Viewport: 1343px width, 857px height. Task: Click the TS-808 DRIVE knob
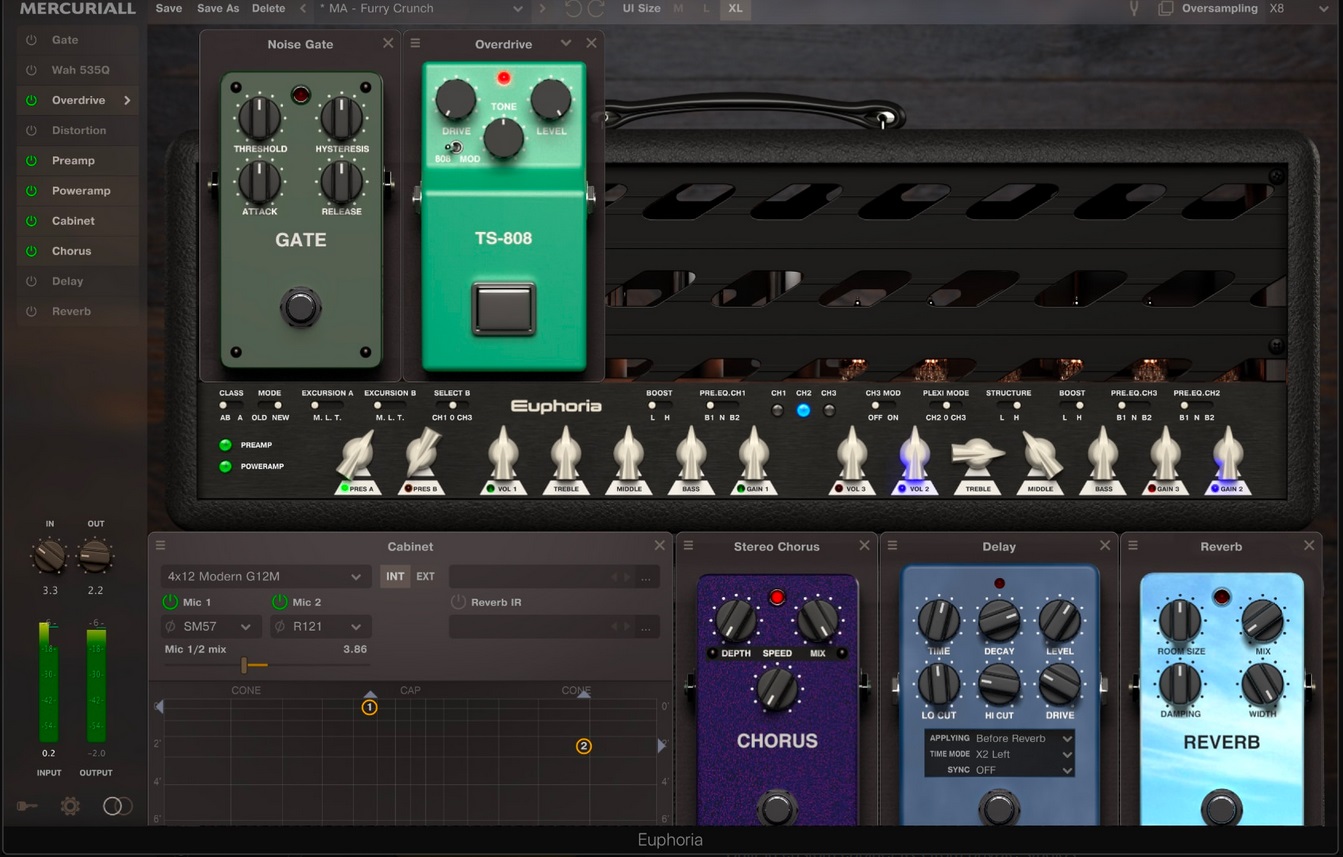(x=455, y=99)
